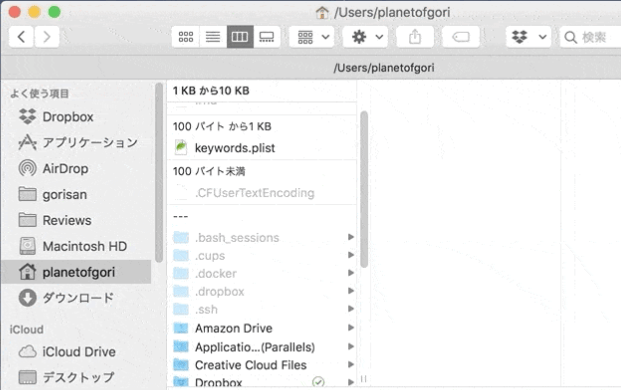This screenshot has width=621, height=390.
Task: Select the Amazon Drive folder
Action: click(261, 328)
